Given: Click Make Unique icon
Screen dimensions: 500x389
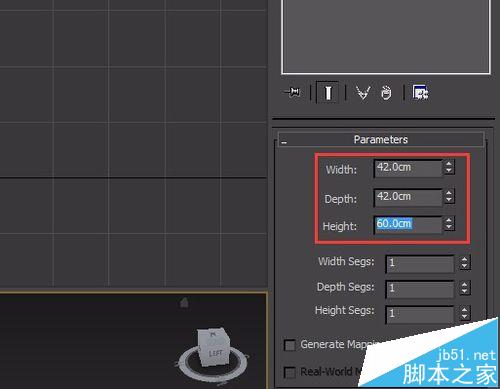Looking at the screenshot, I should coord(363,92).
